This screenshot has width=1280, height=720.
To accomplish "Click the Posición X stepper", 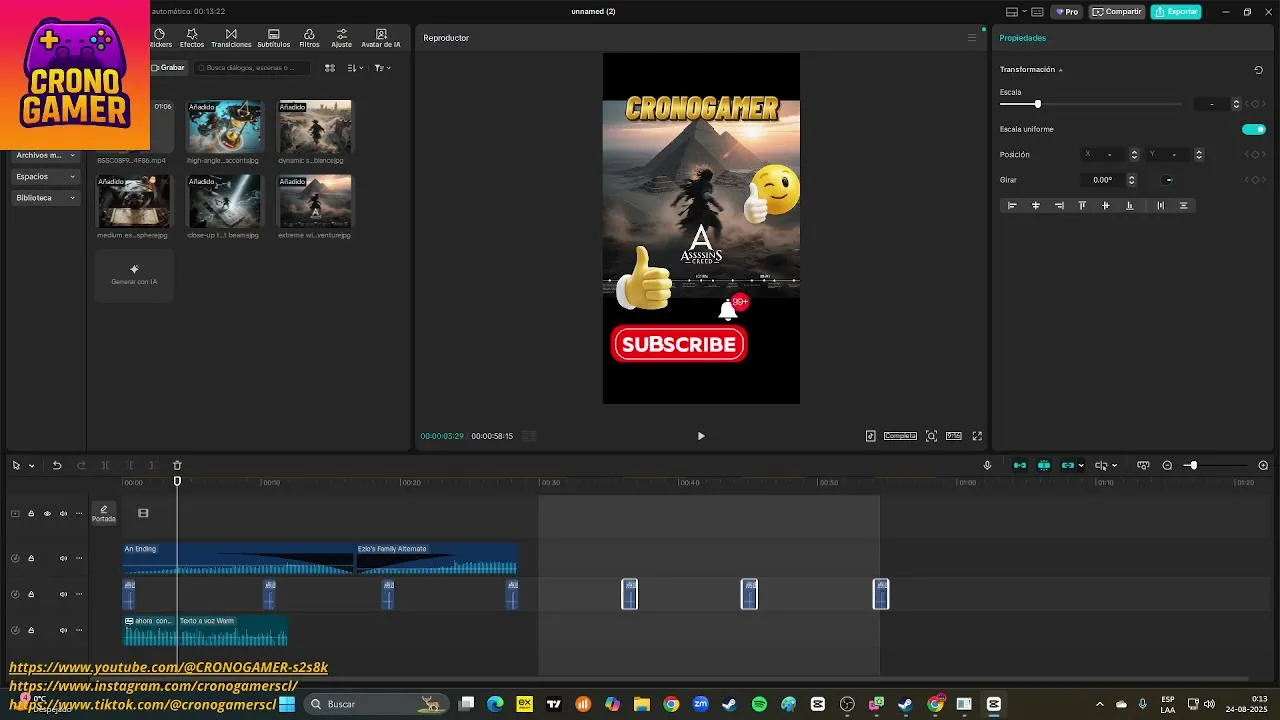I will 1134,154.
